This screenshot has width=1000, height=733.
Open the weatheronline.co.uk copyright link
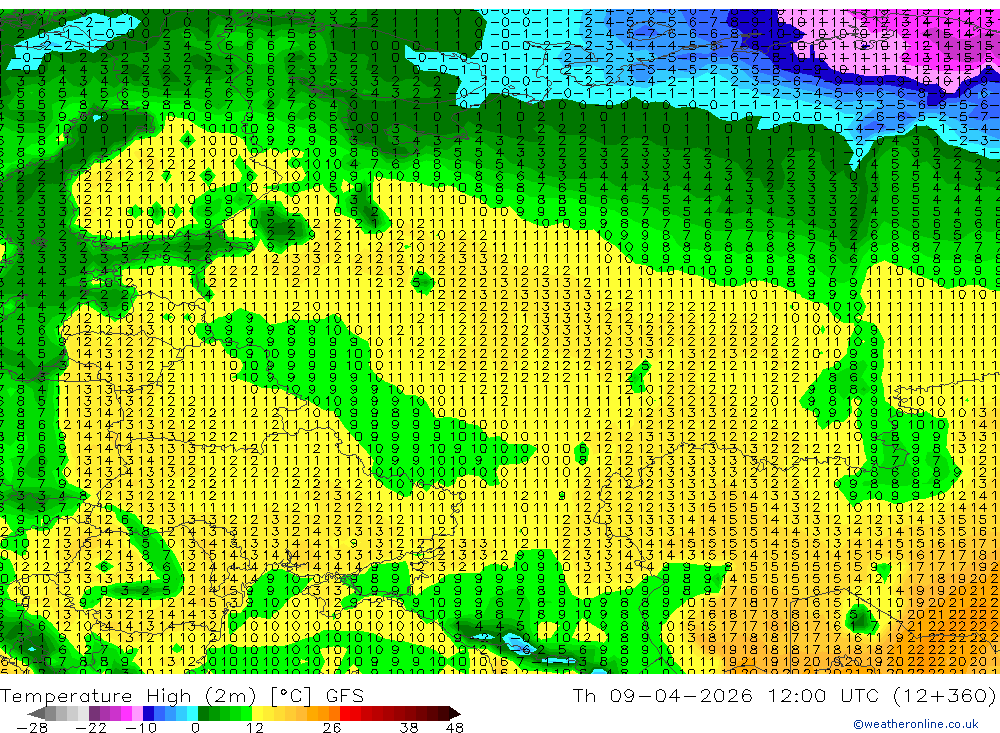tap(915, 723)
